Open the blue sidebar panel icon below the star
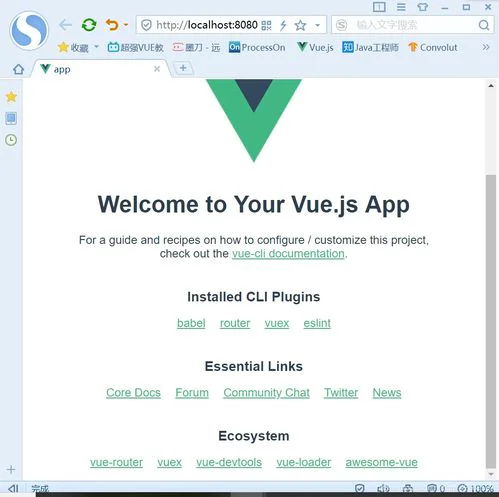Viewport: 499px width, 497px height. click(11, 119)
